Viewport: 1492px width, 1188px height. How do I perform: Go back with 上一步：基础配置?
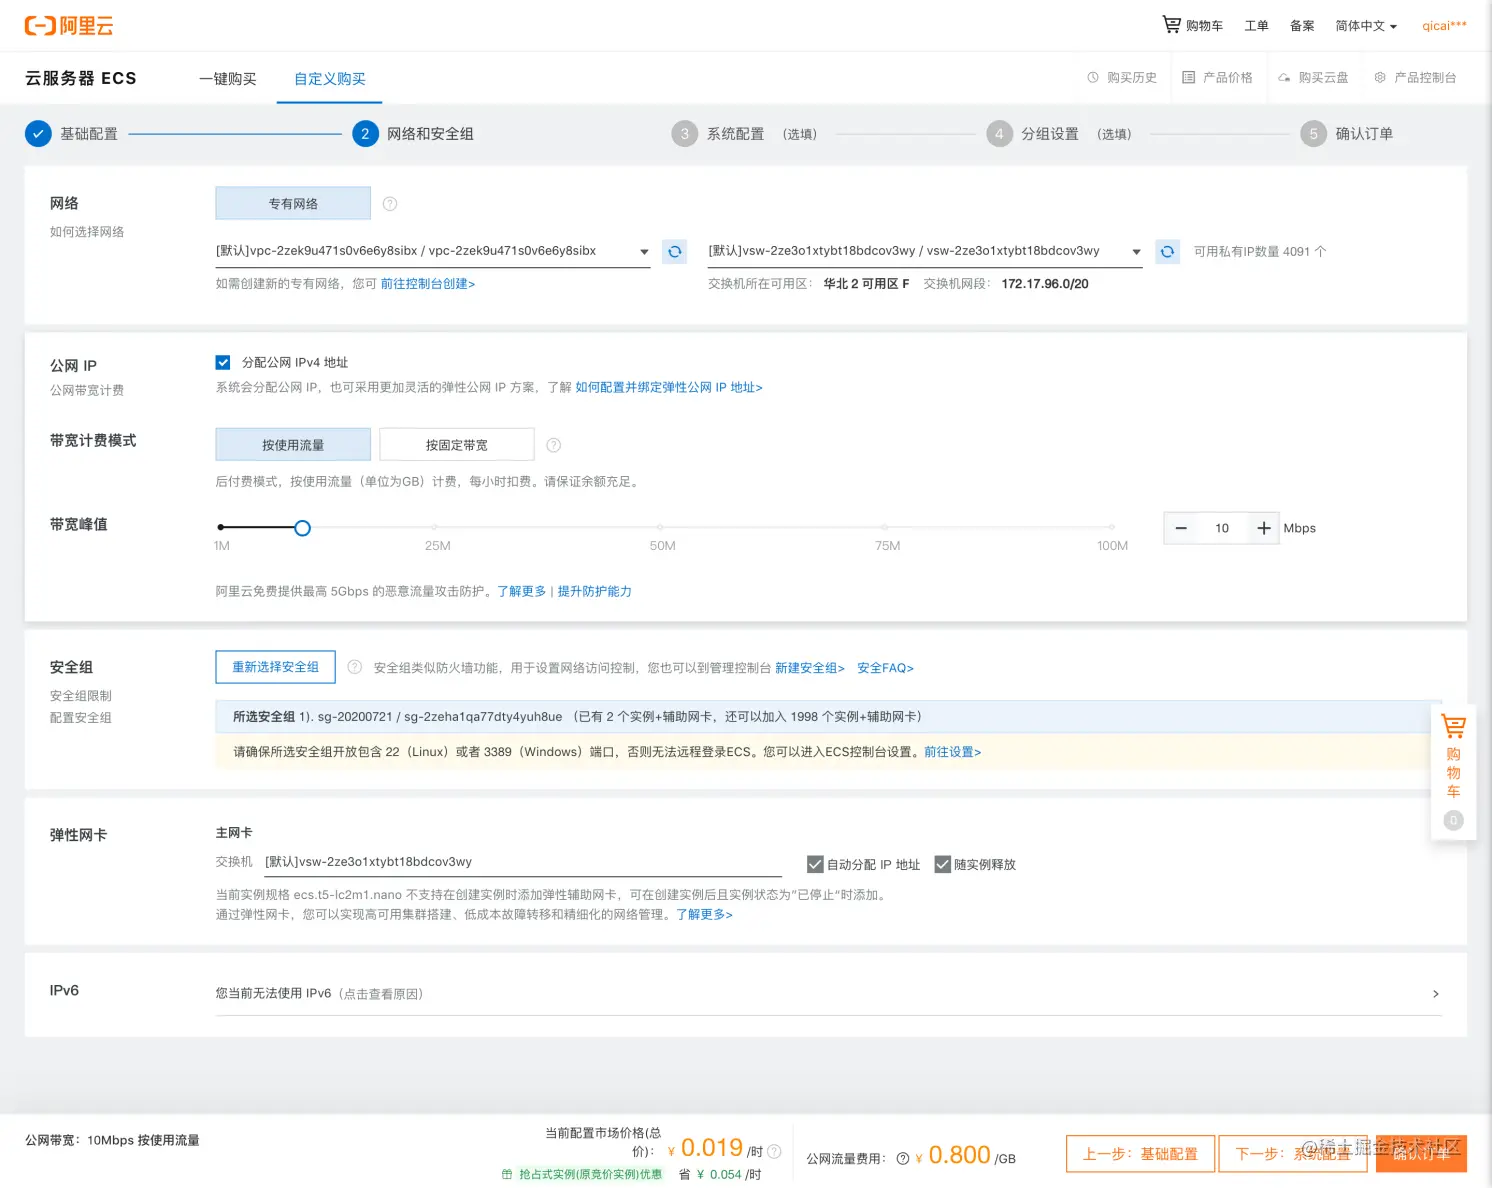pyautogui.click(x=1140, y=1154)
